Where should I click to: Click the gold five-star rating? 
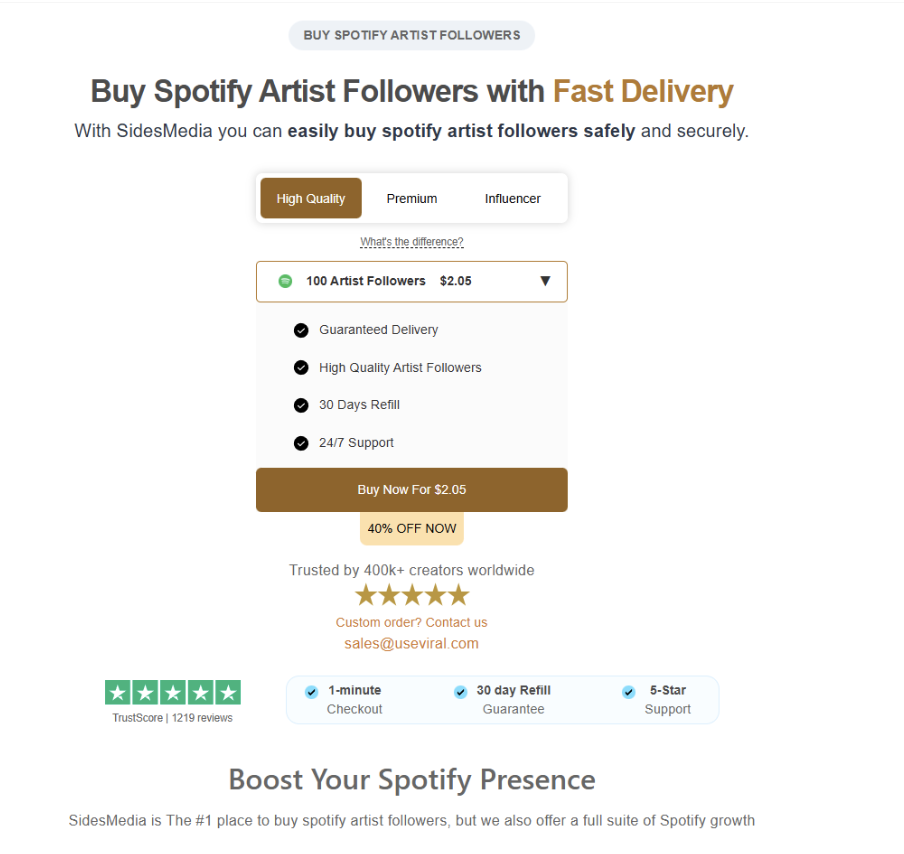pos(412,596)
